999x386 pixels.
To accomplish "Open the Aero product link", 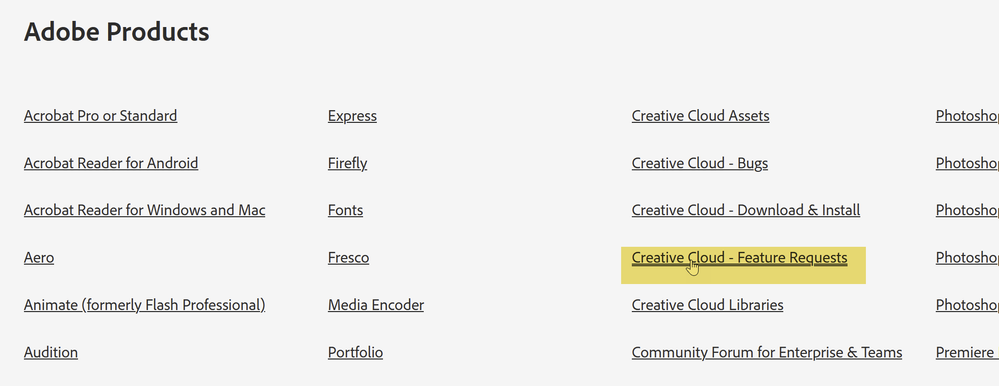I will pyautogui.click(x=39, y=257).
